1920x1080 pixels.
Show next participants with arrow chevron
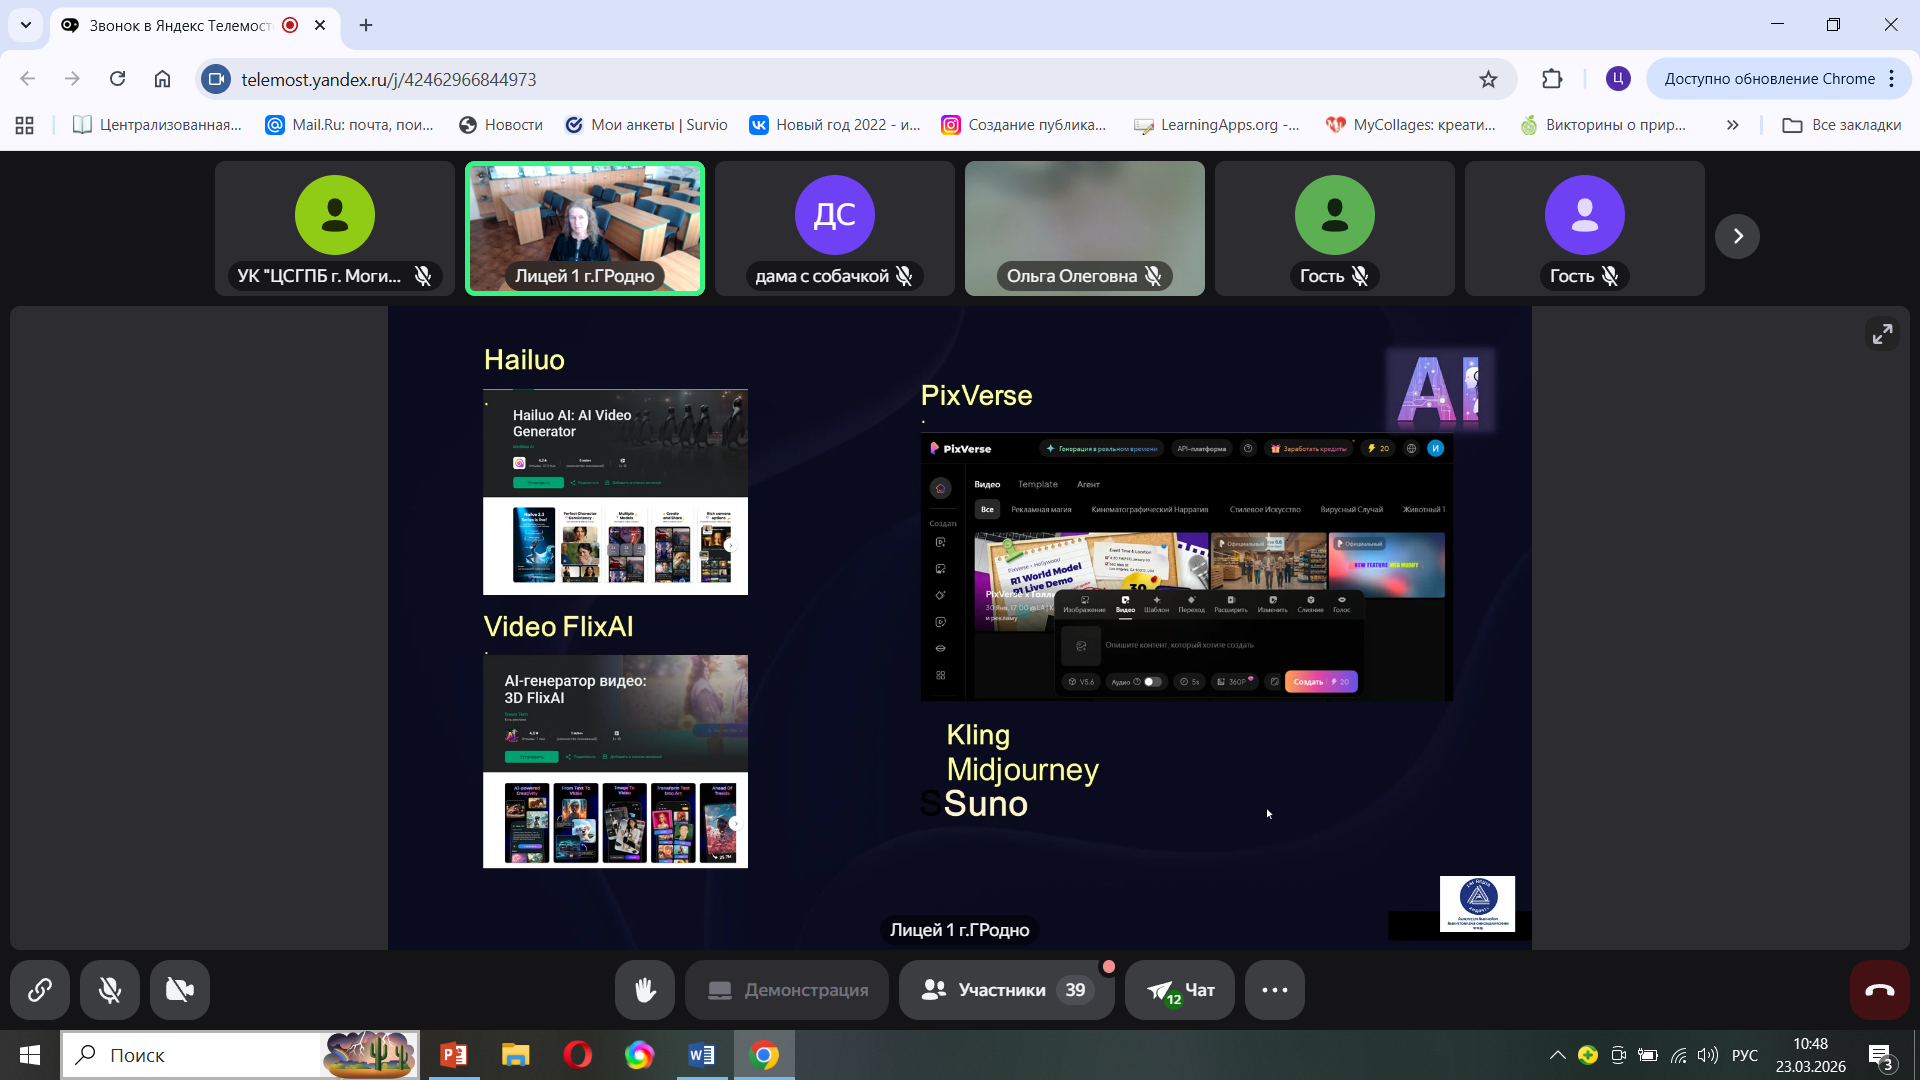click(x=1737, y=236)
